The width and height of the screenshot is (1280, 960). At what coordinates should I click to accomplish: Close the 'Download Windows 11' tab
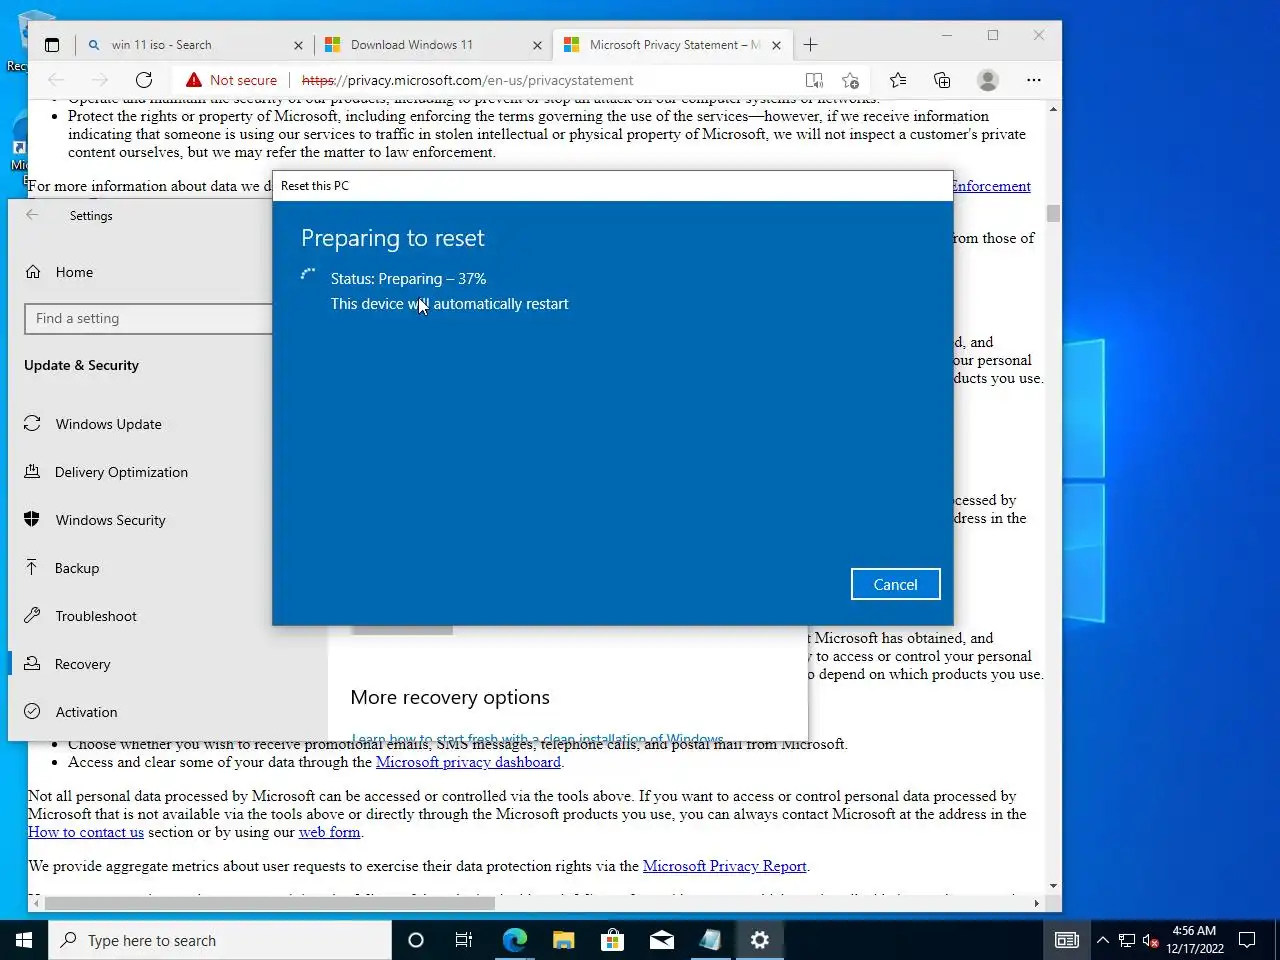[537, 45]
